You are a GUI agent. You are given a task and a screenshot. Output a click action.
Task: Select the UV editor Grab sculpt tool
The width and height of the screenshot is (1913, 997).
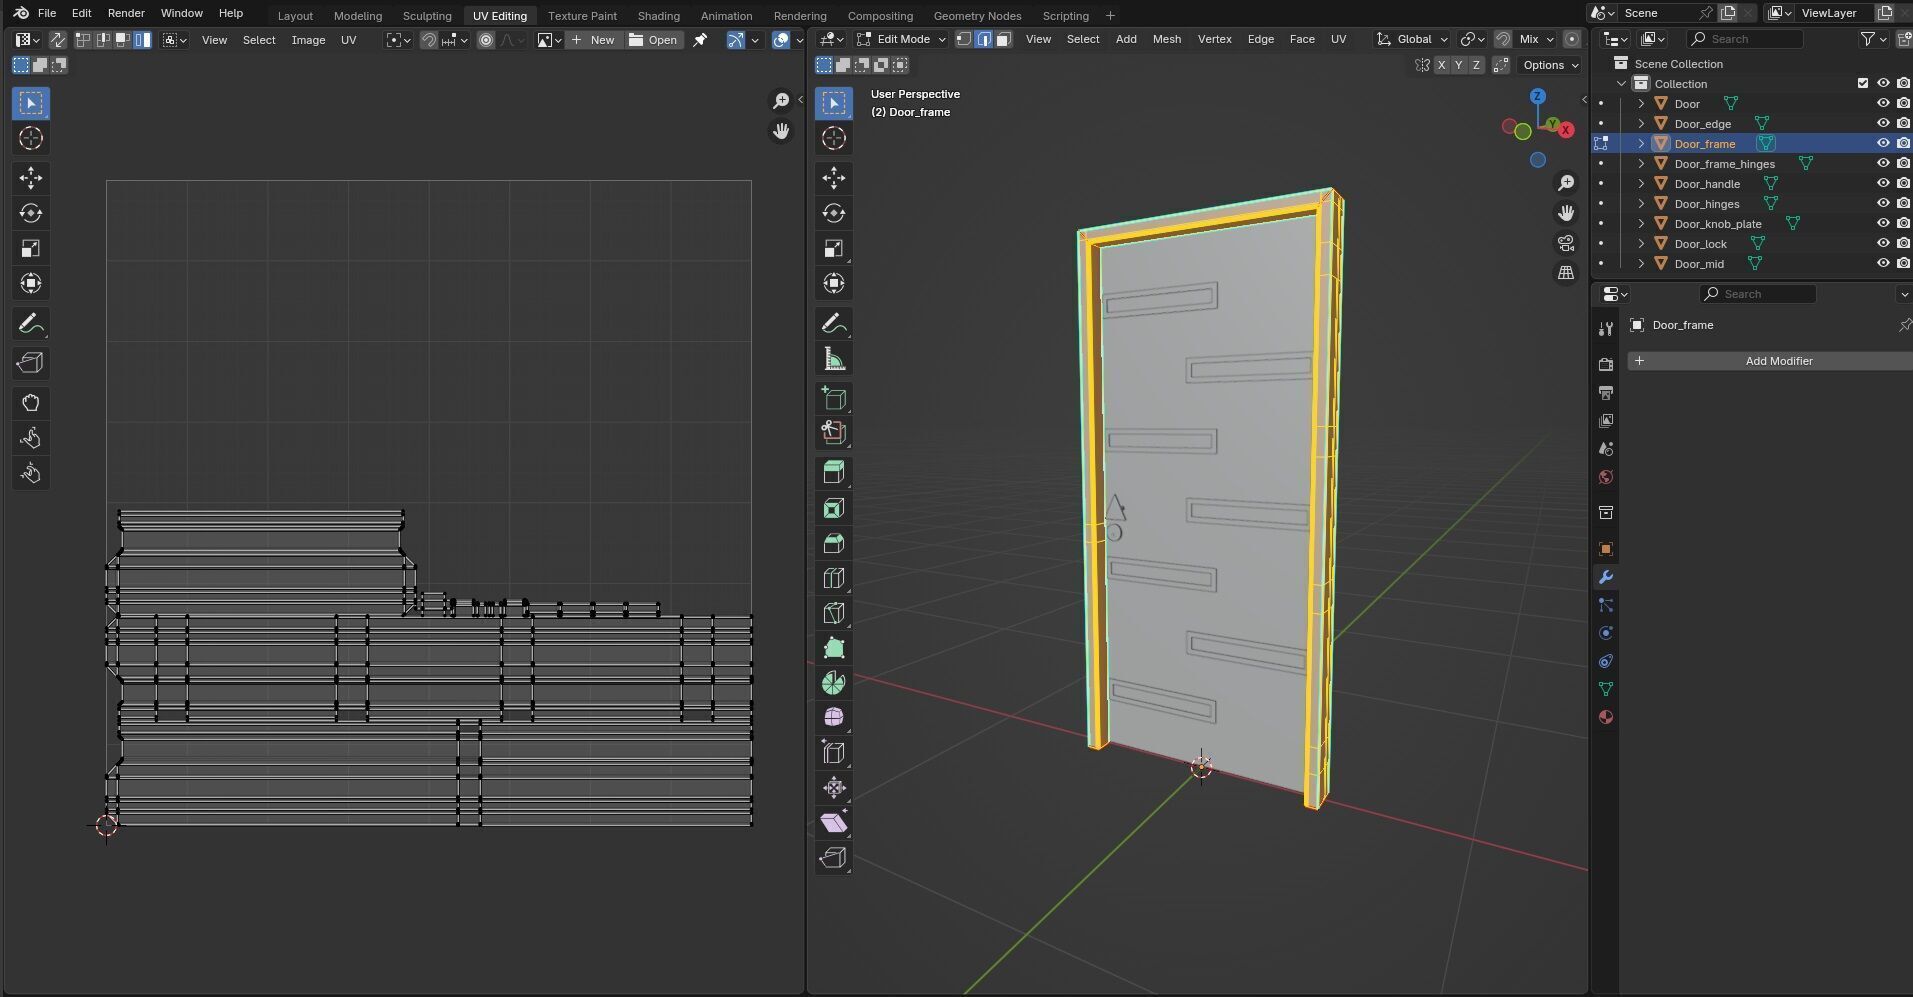(31, 403)
